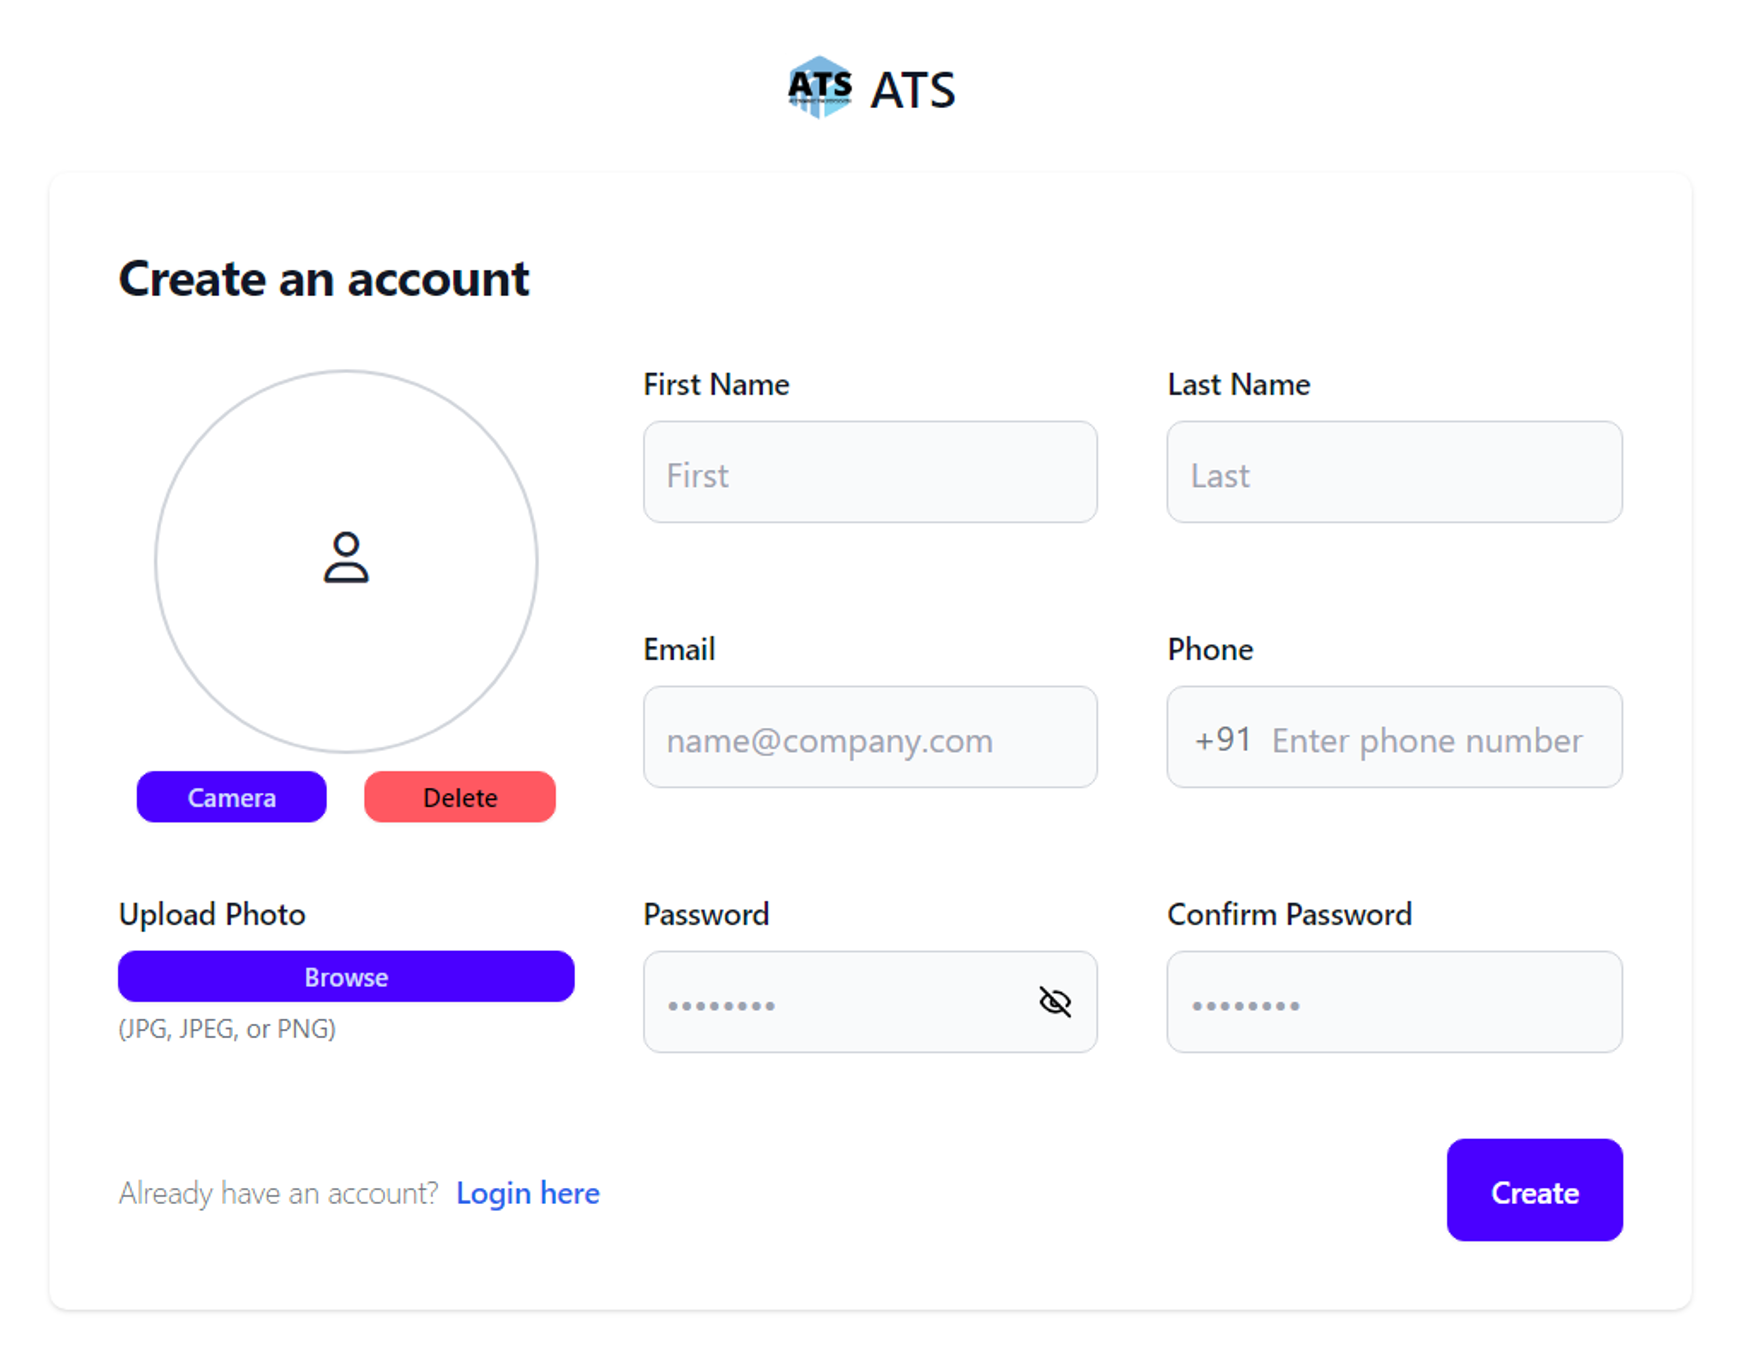Click the Confirm Password label text
1755x1349 pixels.
(1289, 914)
